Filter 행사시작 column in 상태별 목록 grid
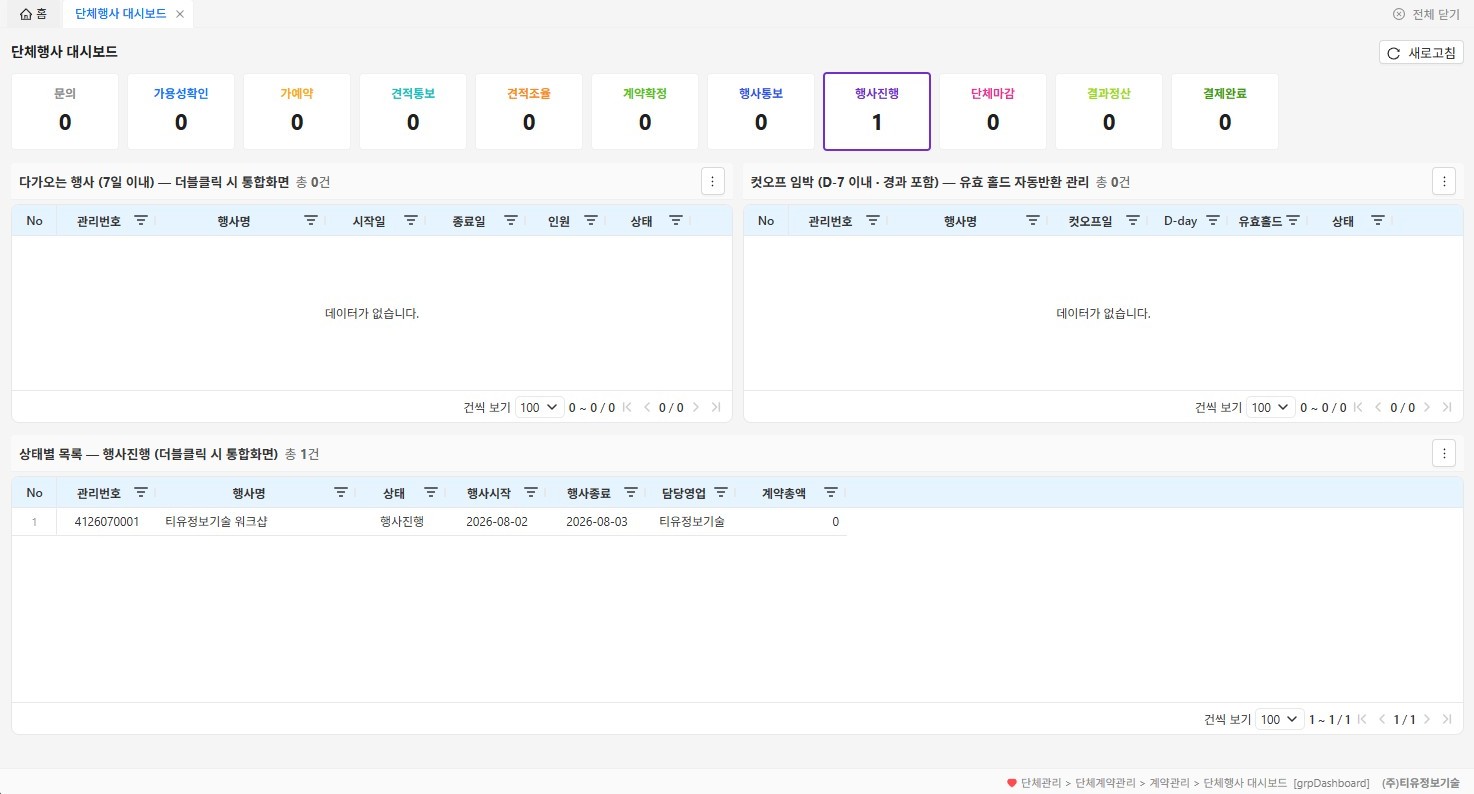 pyautogui.click(x=531, y=493)
